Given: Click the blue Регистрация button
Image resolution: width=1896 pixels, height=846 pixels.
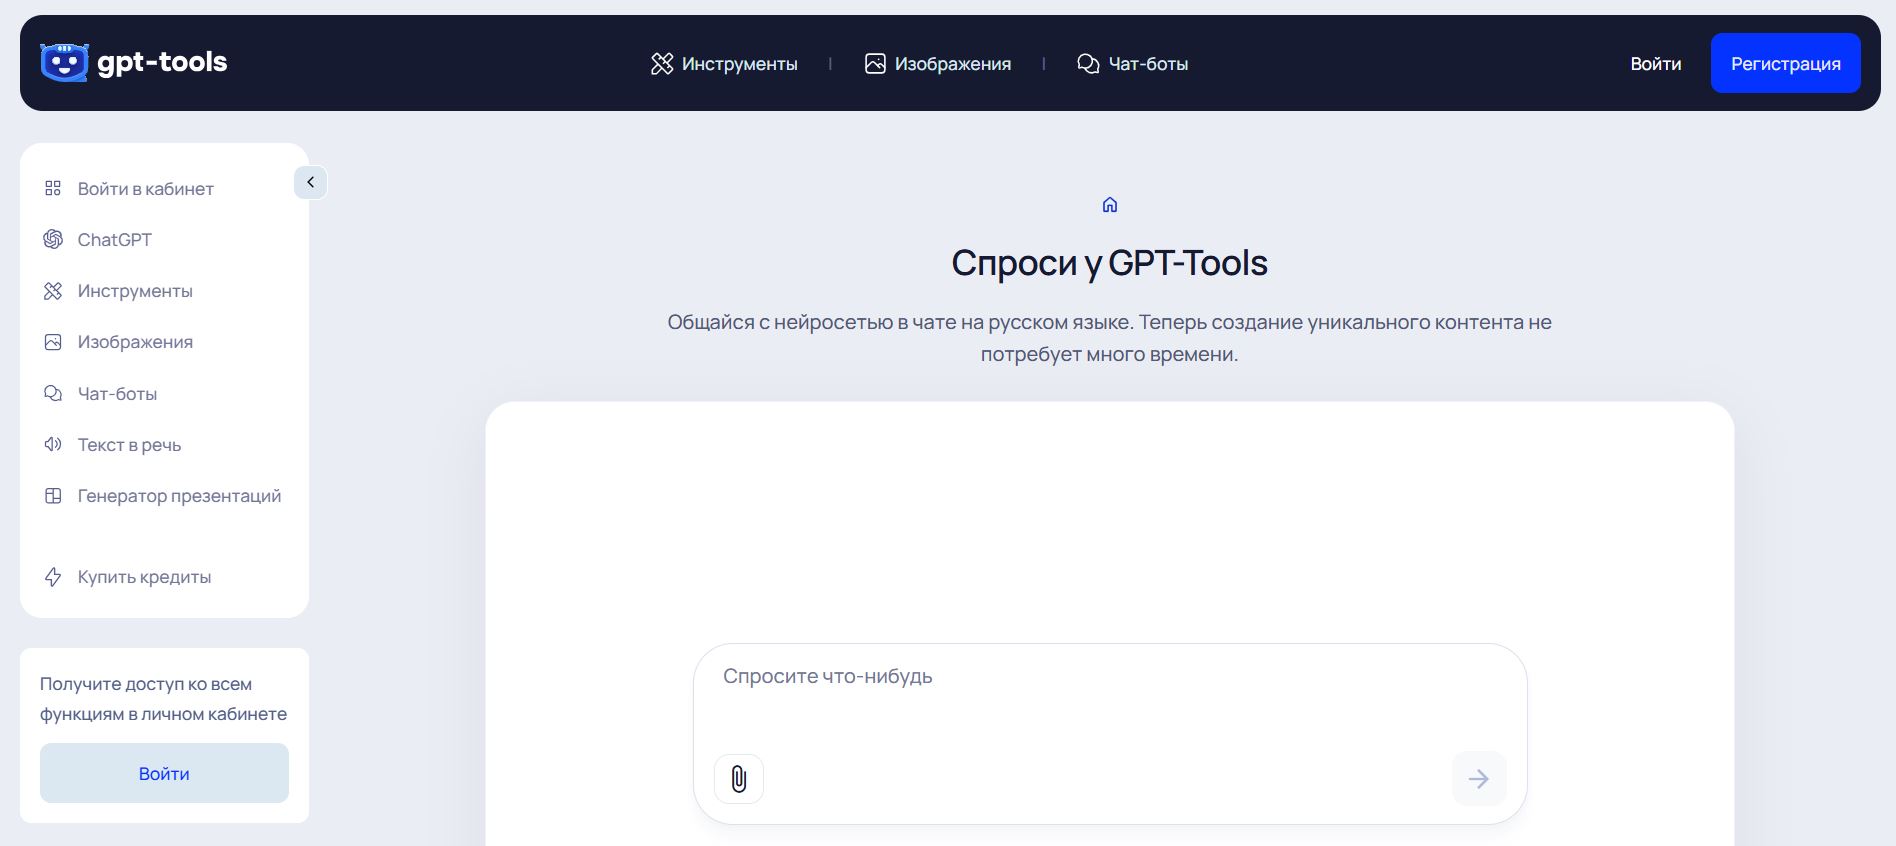Looking at the screenshot, I should pos(1786,63).
